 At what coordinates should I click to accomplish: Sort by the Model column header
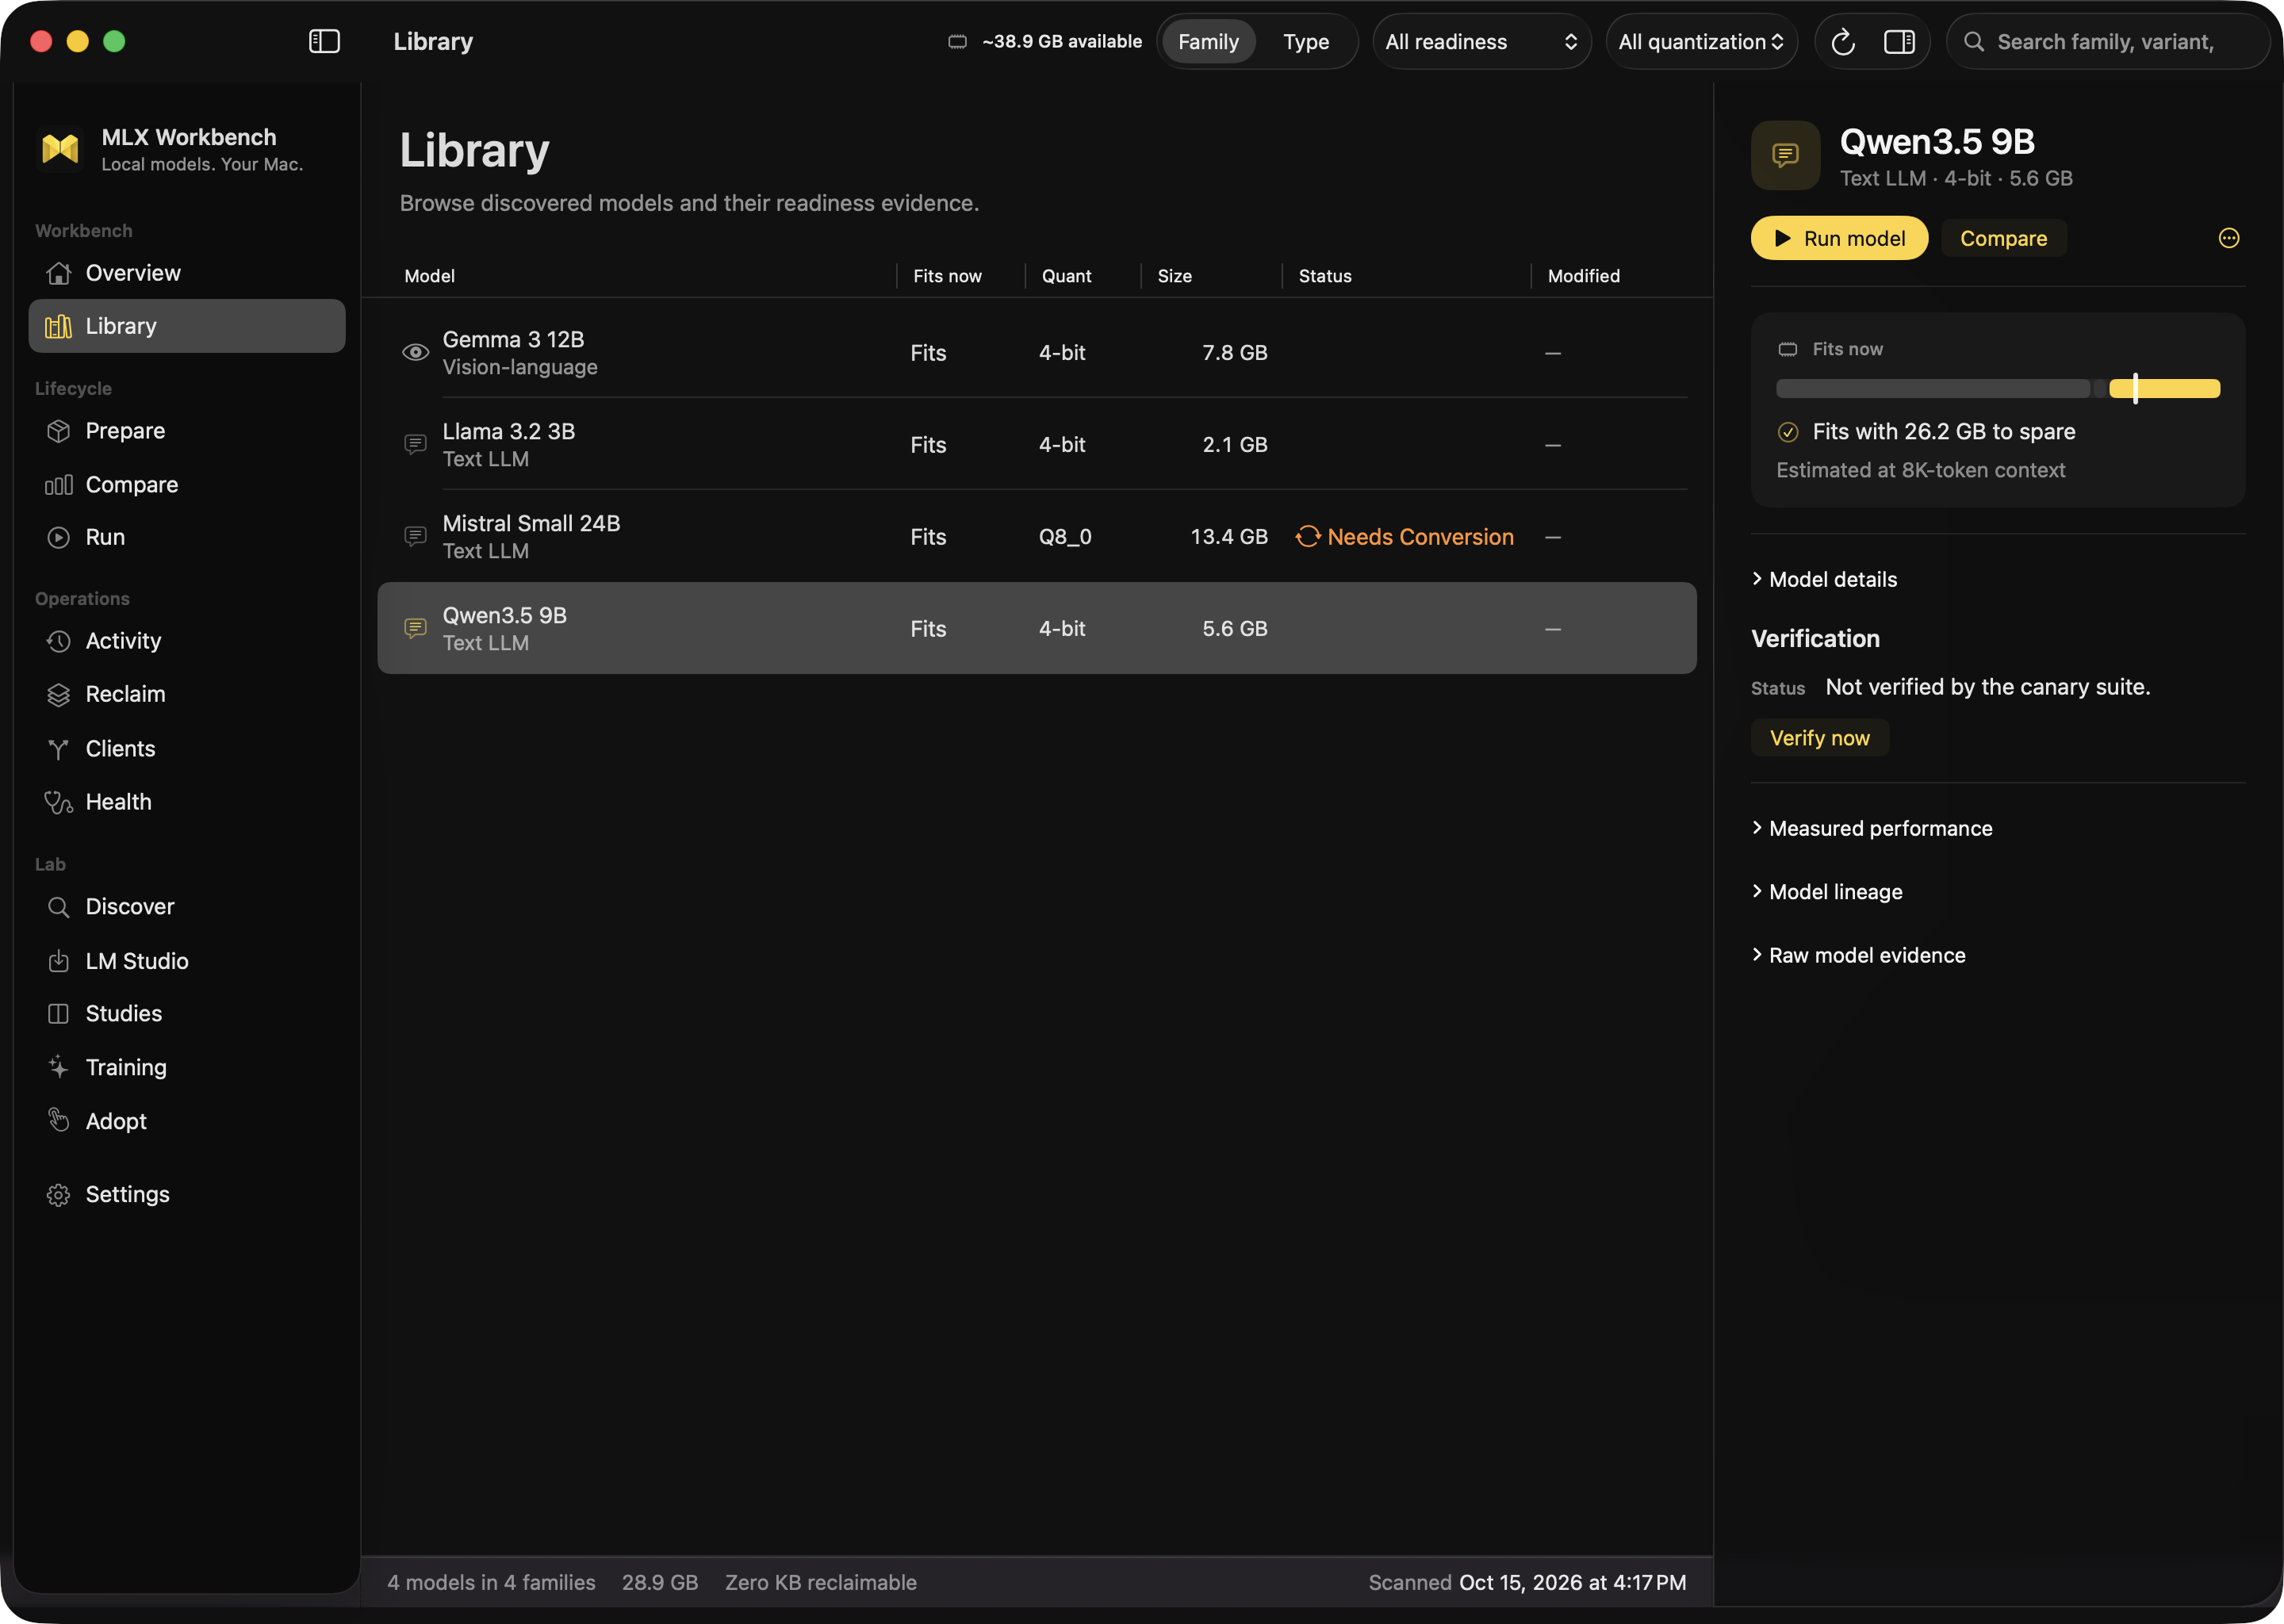coord(429,276)
